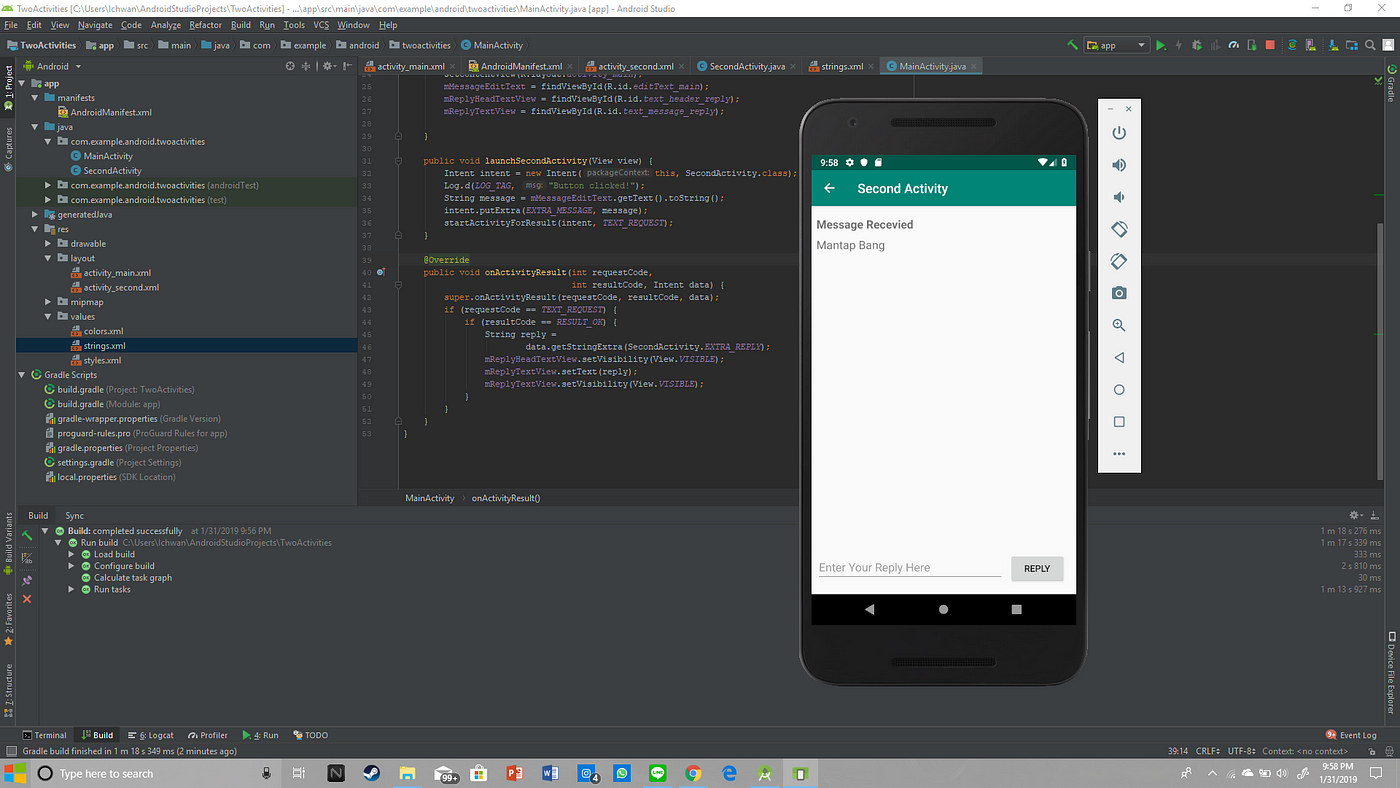Image resolution: width=1400 pixels, height=788 pixels.
Task: Sync project with Gradle files icon
Action: [x=1292, y=45]
